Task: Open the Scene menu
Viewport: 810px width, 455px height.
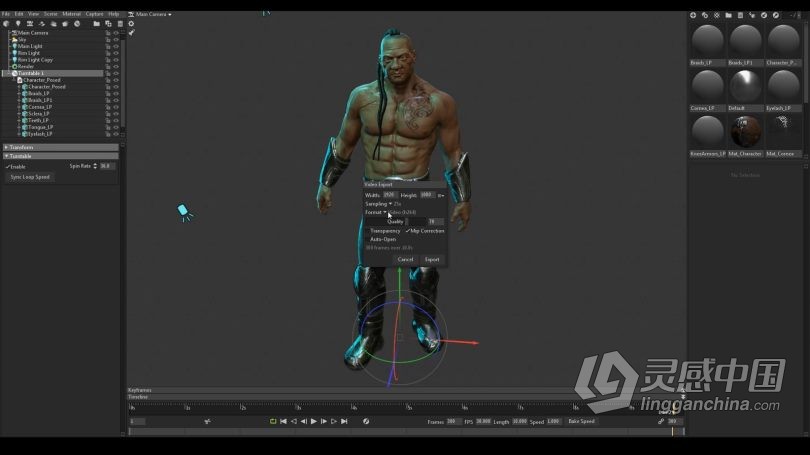Action: click(x=51, y=14)
